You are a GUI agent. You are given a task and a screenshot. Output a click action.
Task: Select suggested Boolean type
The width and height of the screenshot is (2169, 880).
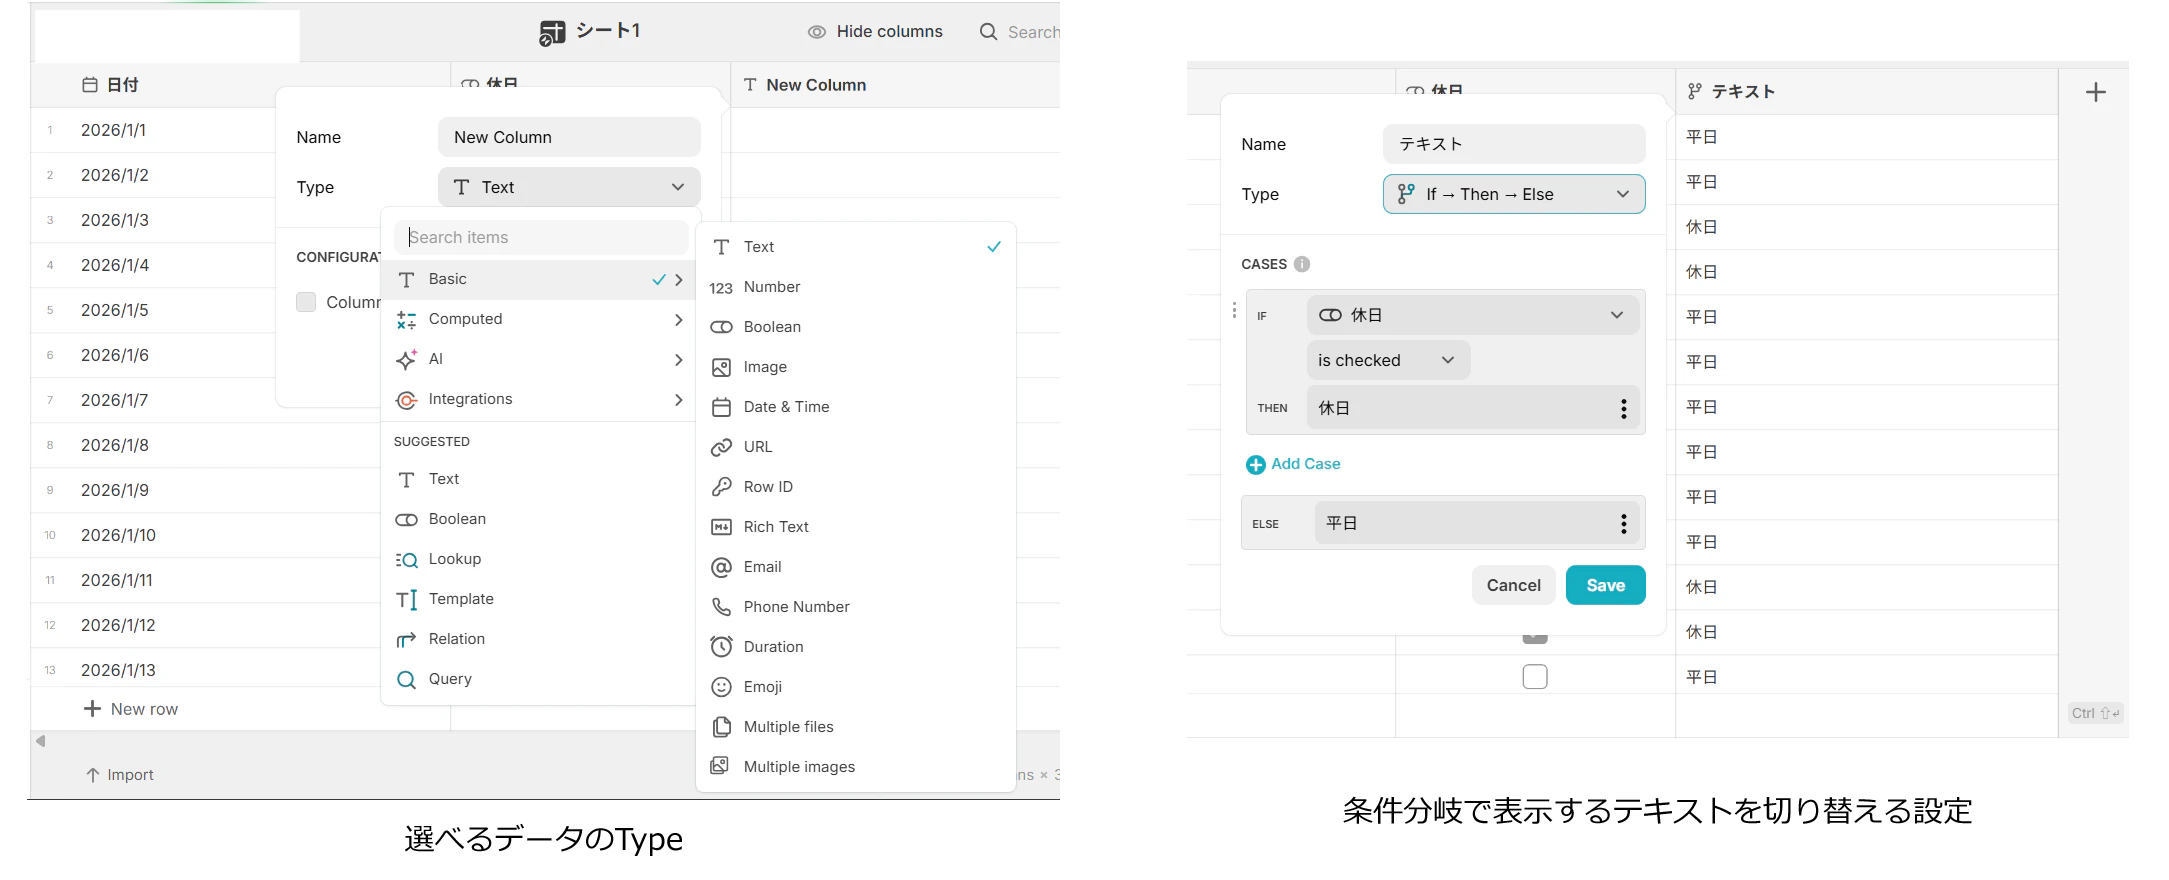[x=540, y=519]
